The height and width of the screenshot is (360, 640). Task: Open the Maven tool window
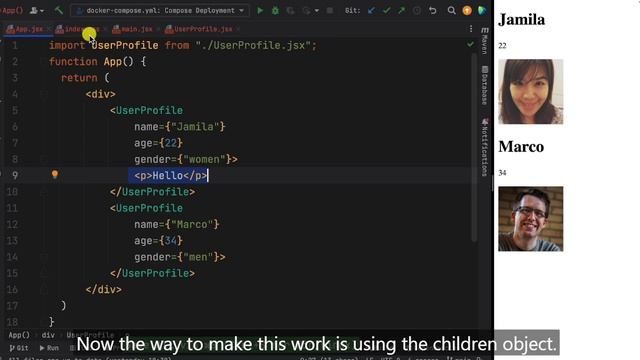484,41
